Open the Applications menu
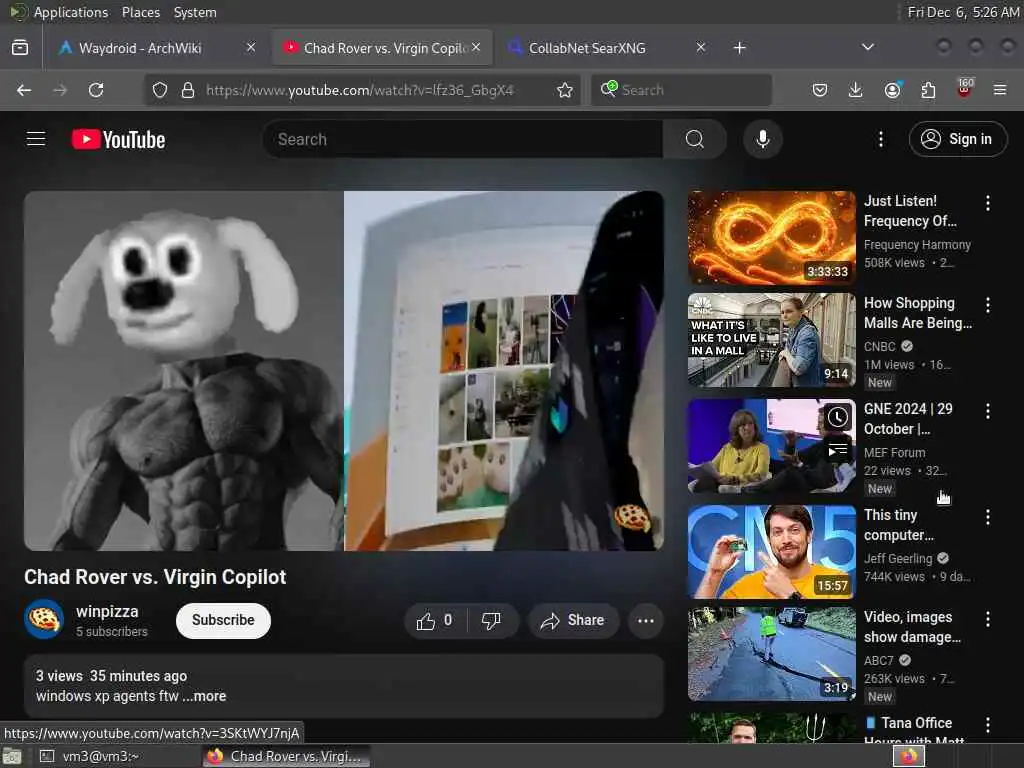This screenshot has height=768, width=1024. pyautogui.click(x=71, y=12)
